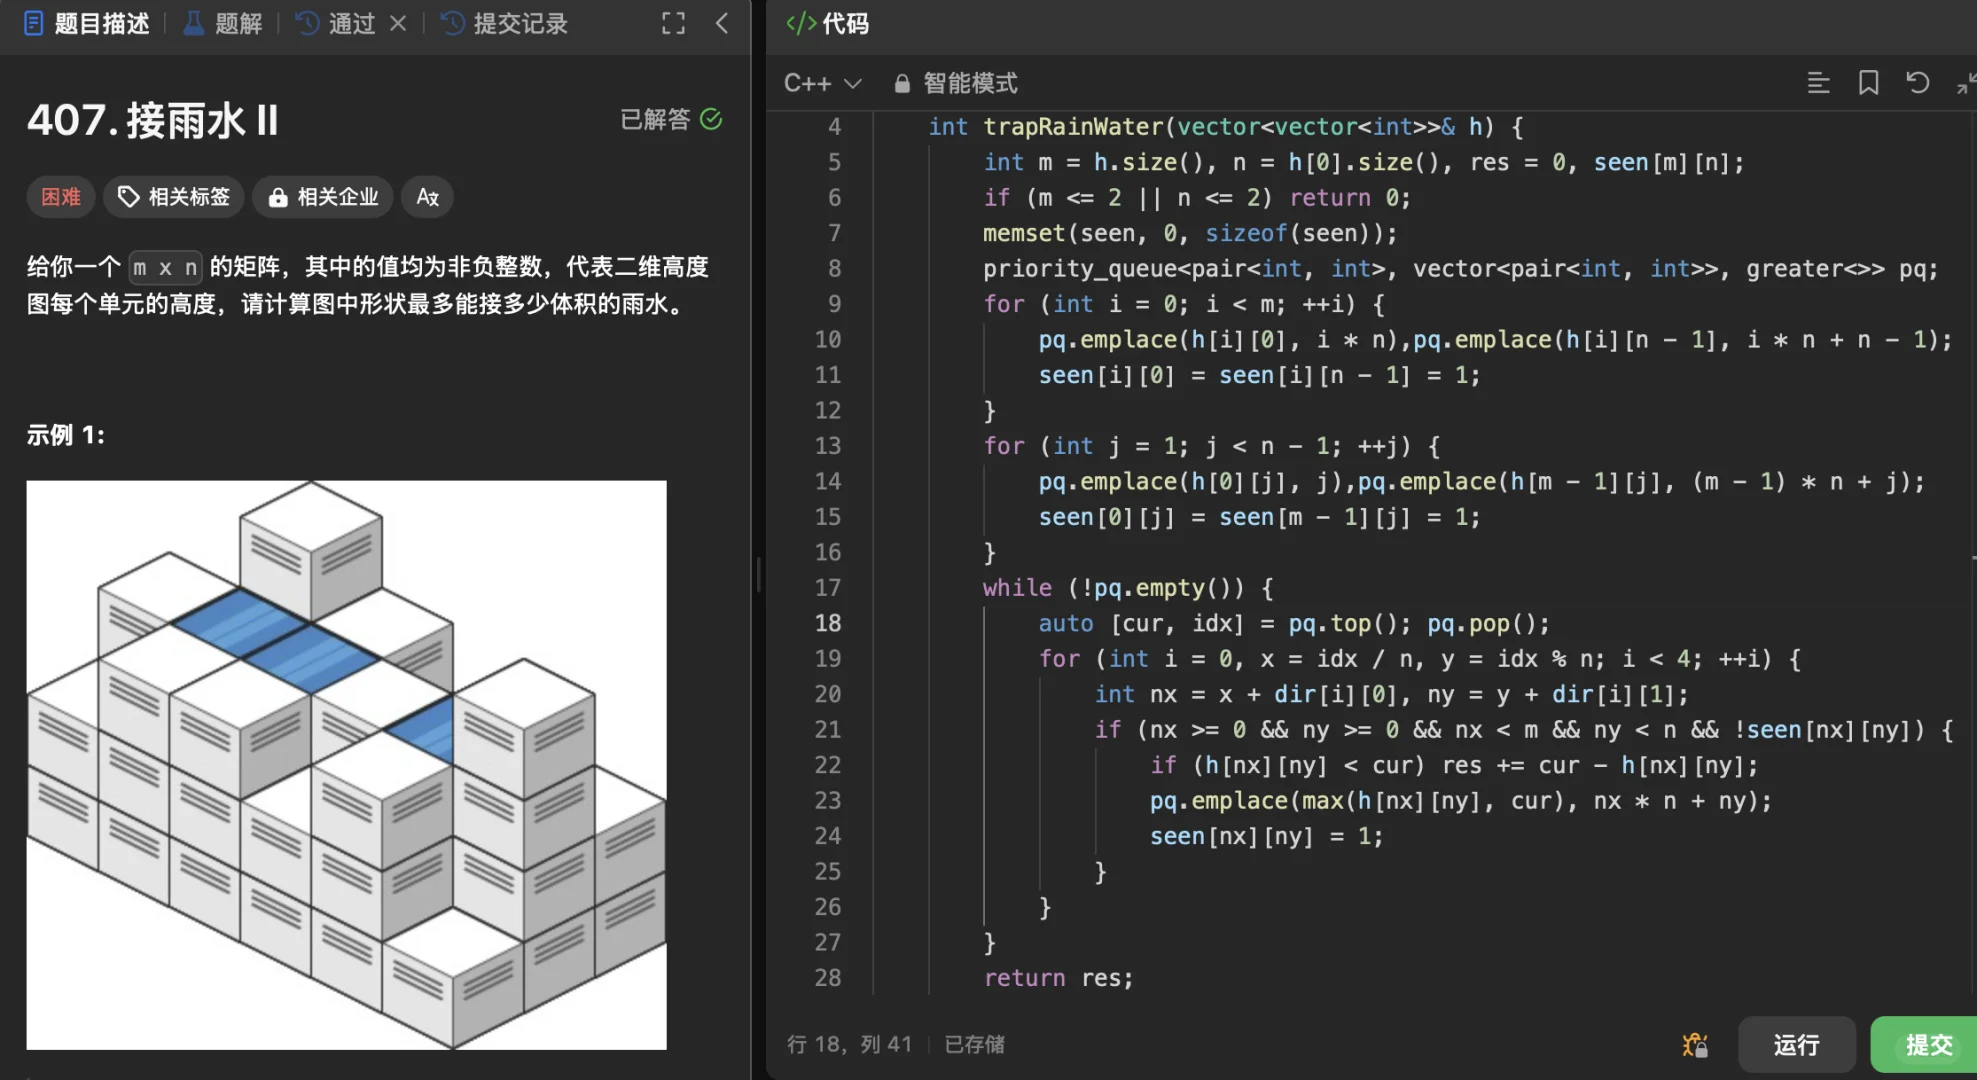Click the 已解答 solved status indicator
The width and height of the screenshot is (1977, 1080).
tap(671, 120)
